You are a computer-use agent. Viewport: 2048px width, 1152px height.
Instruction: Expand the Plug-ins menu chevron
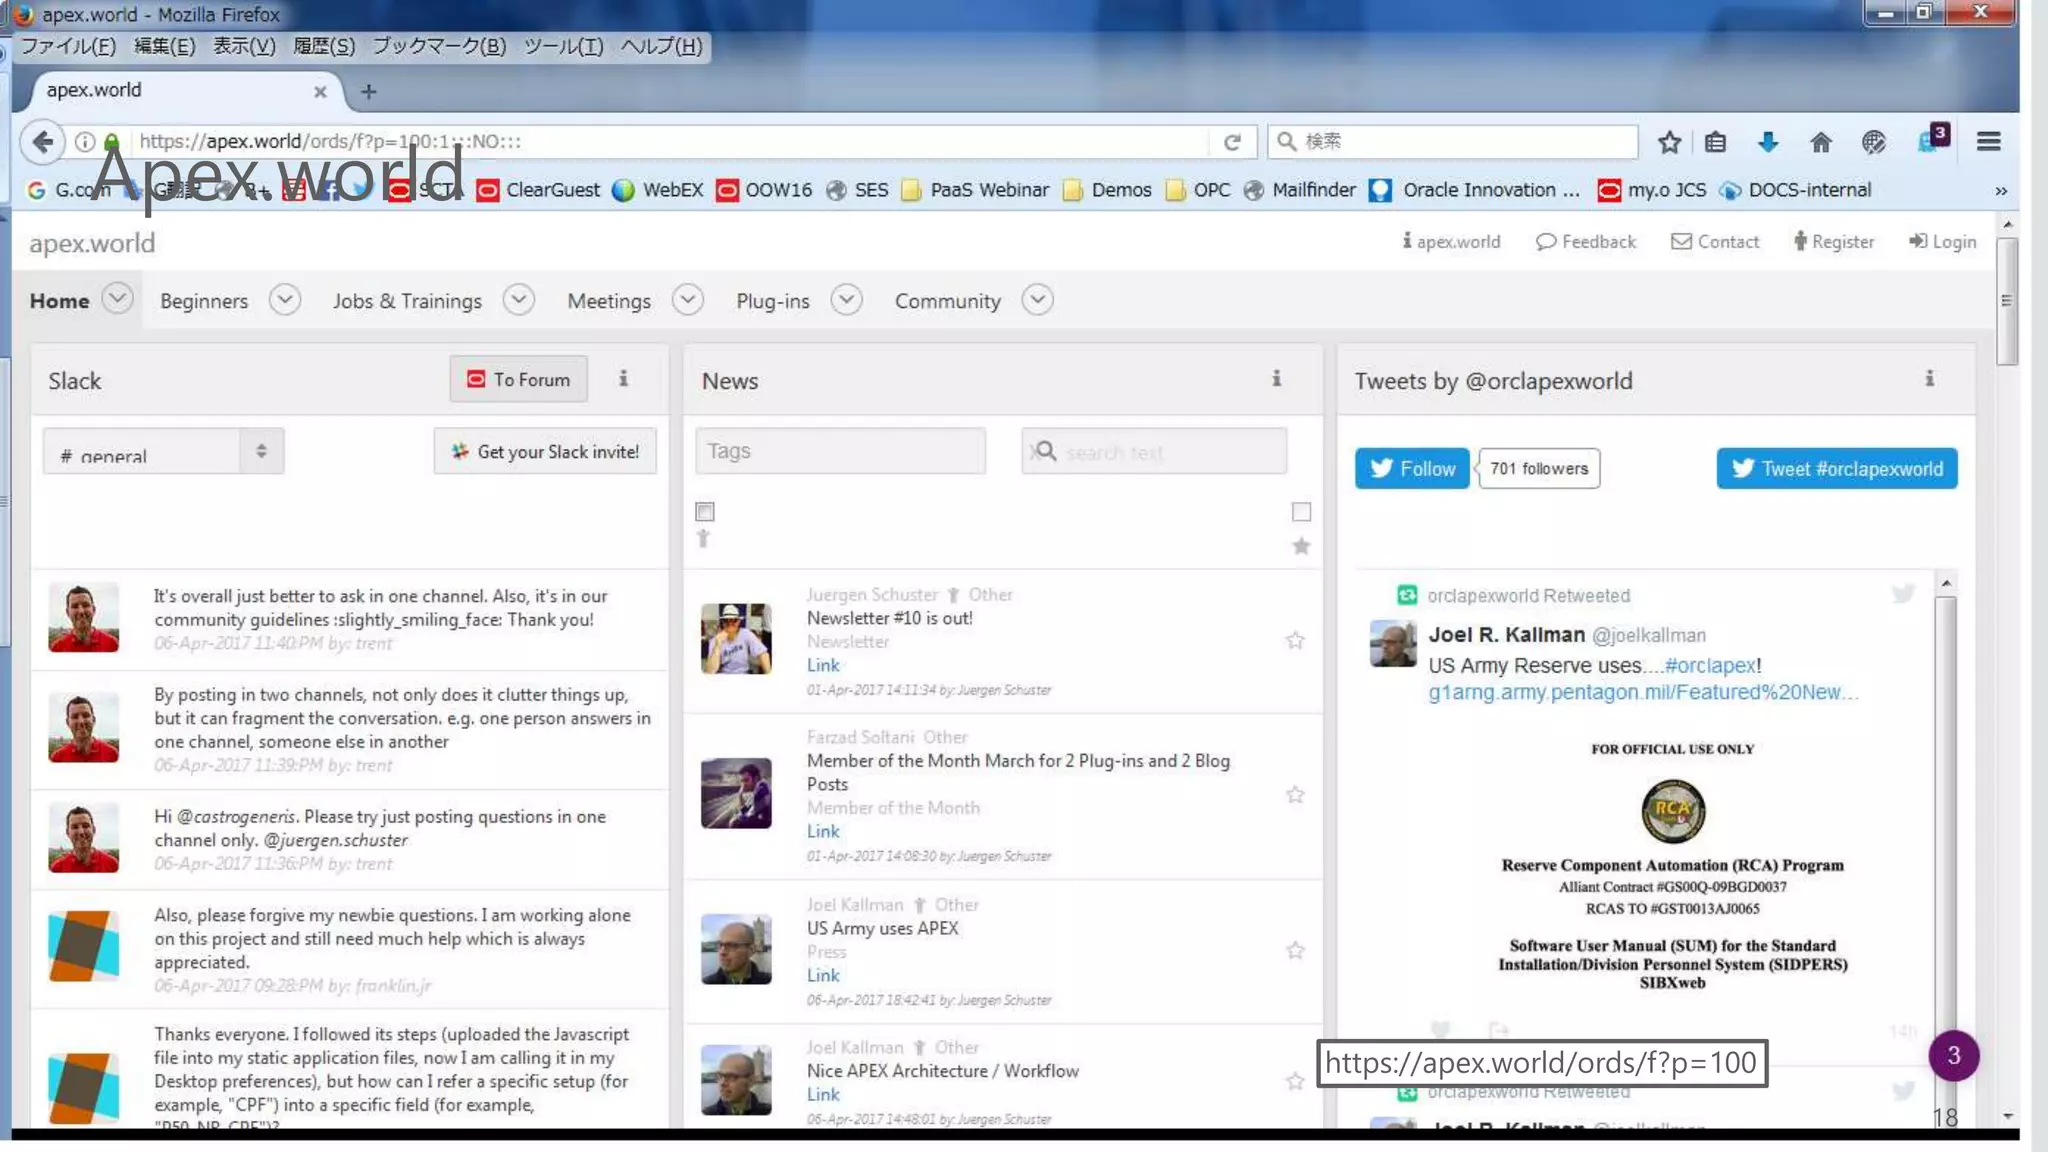846,300
